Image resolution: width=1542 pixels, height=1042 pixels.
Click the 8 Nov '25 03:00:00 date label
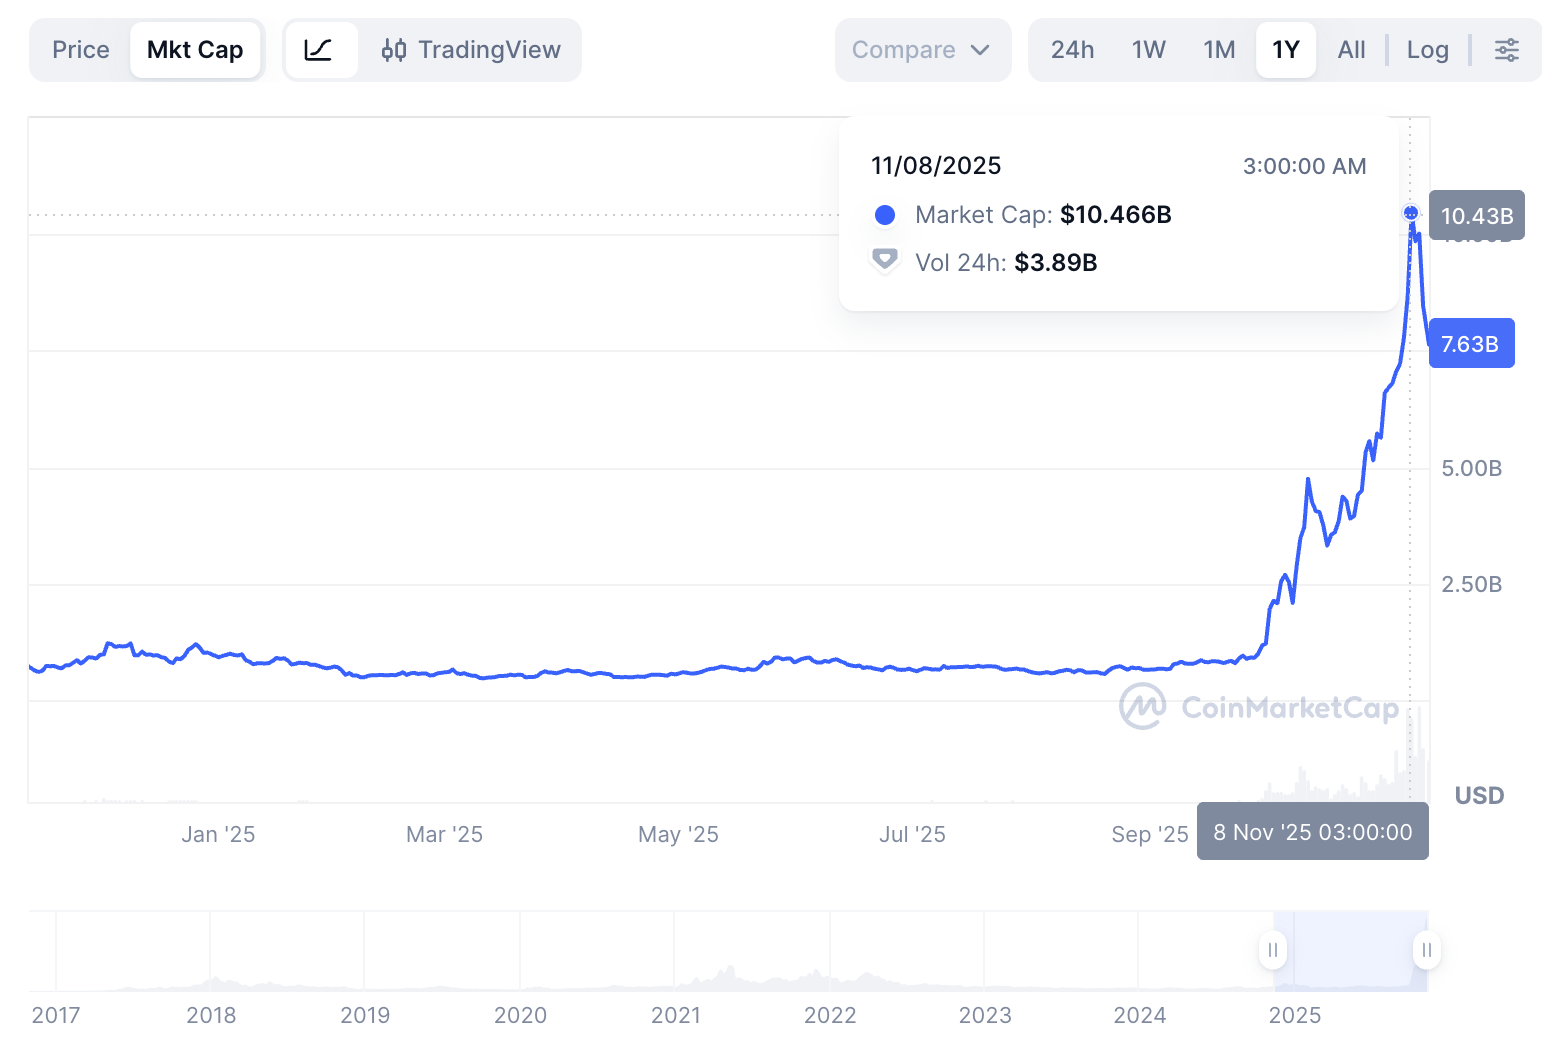(x=1313, y=832)
